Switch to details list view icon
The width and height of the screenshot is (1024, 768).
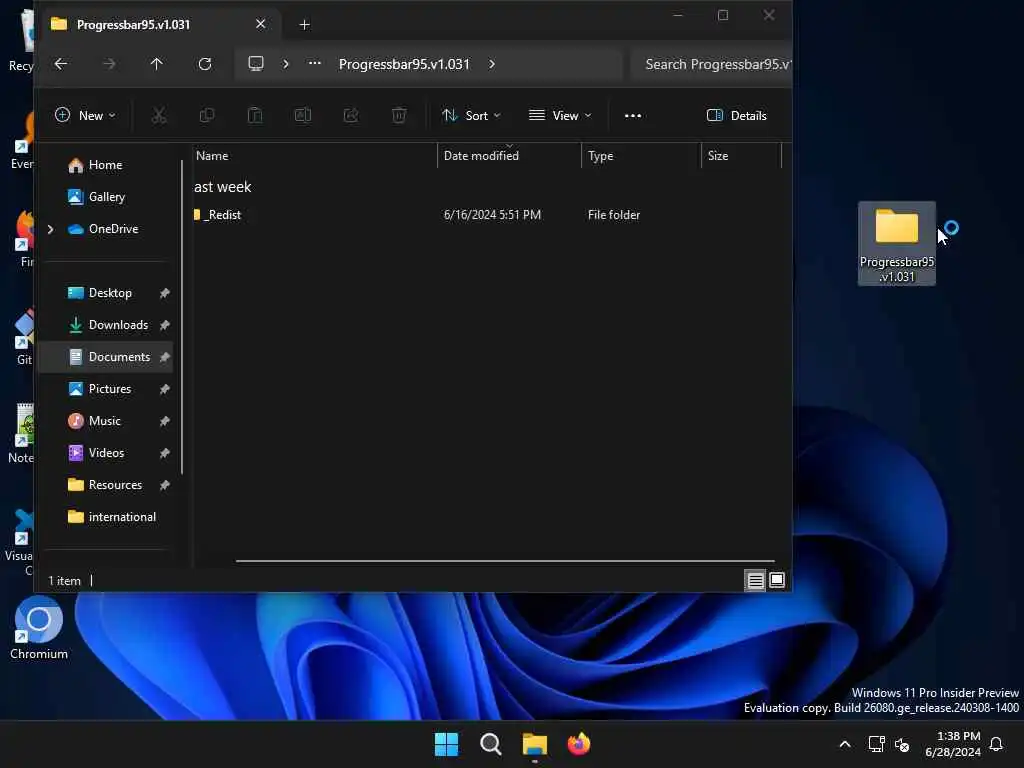756,581
